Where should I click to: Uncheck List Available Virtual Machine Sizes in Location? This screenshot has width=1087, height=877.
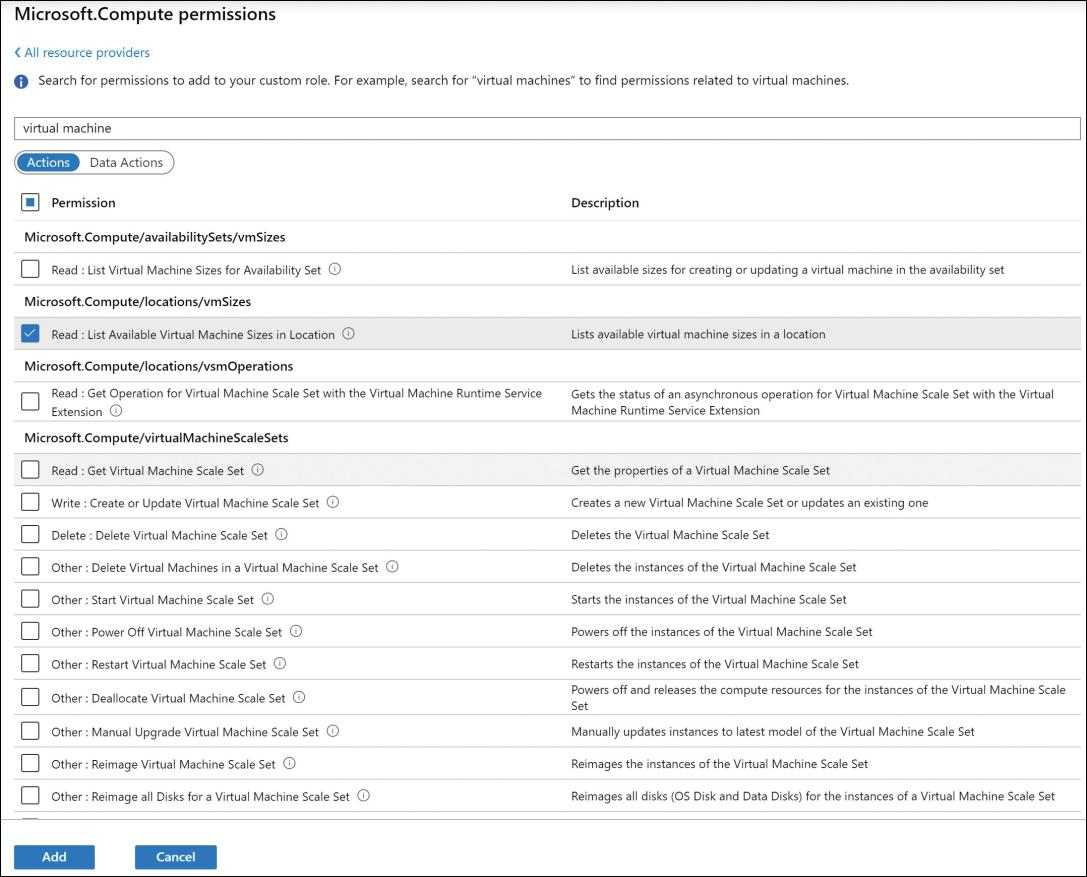click(30, 333)
